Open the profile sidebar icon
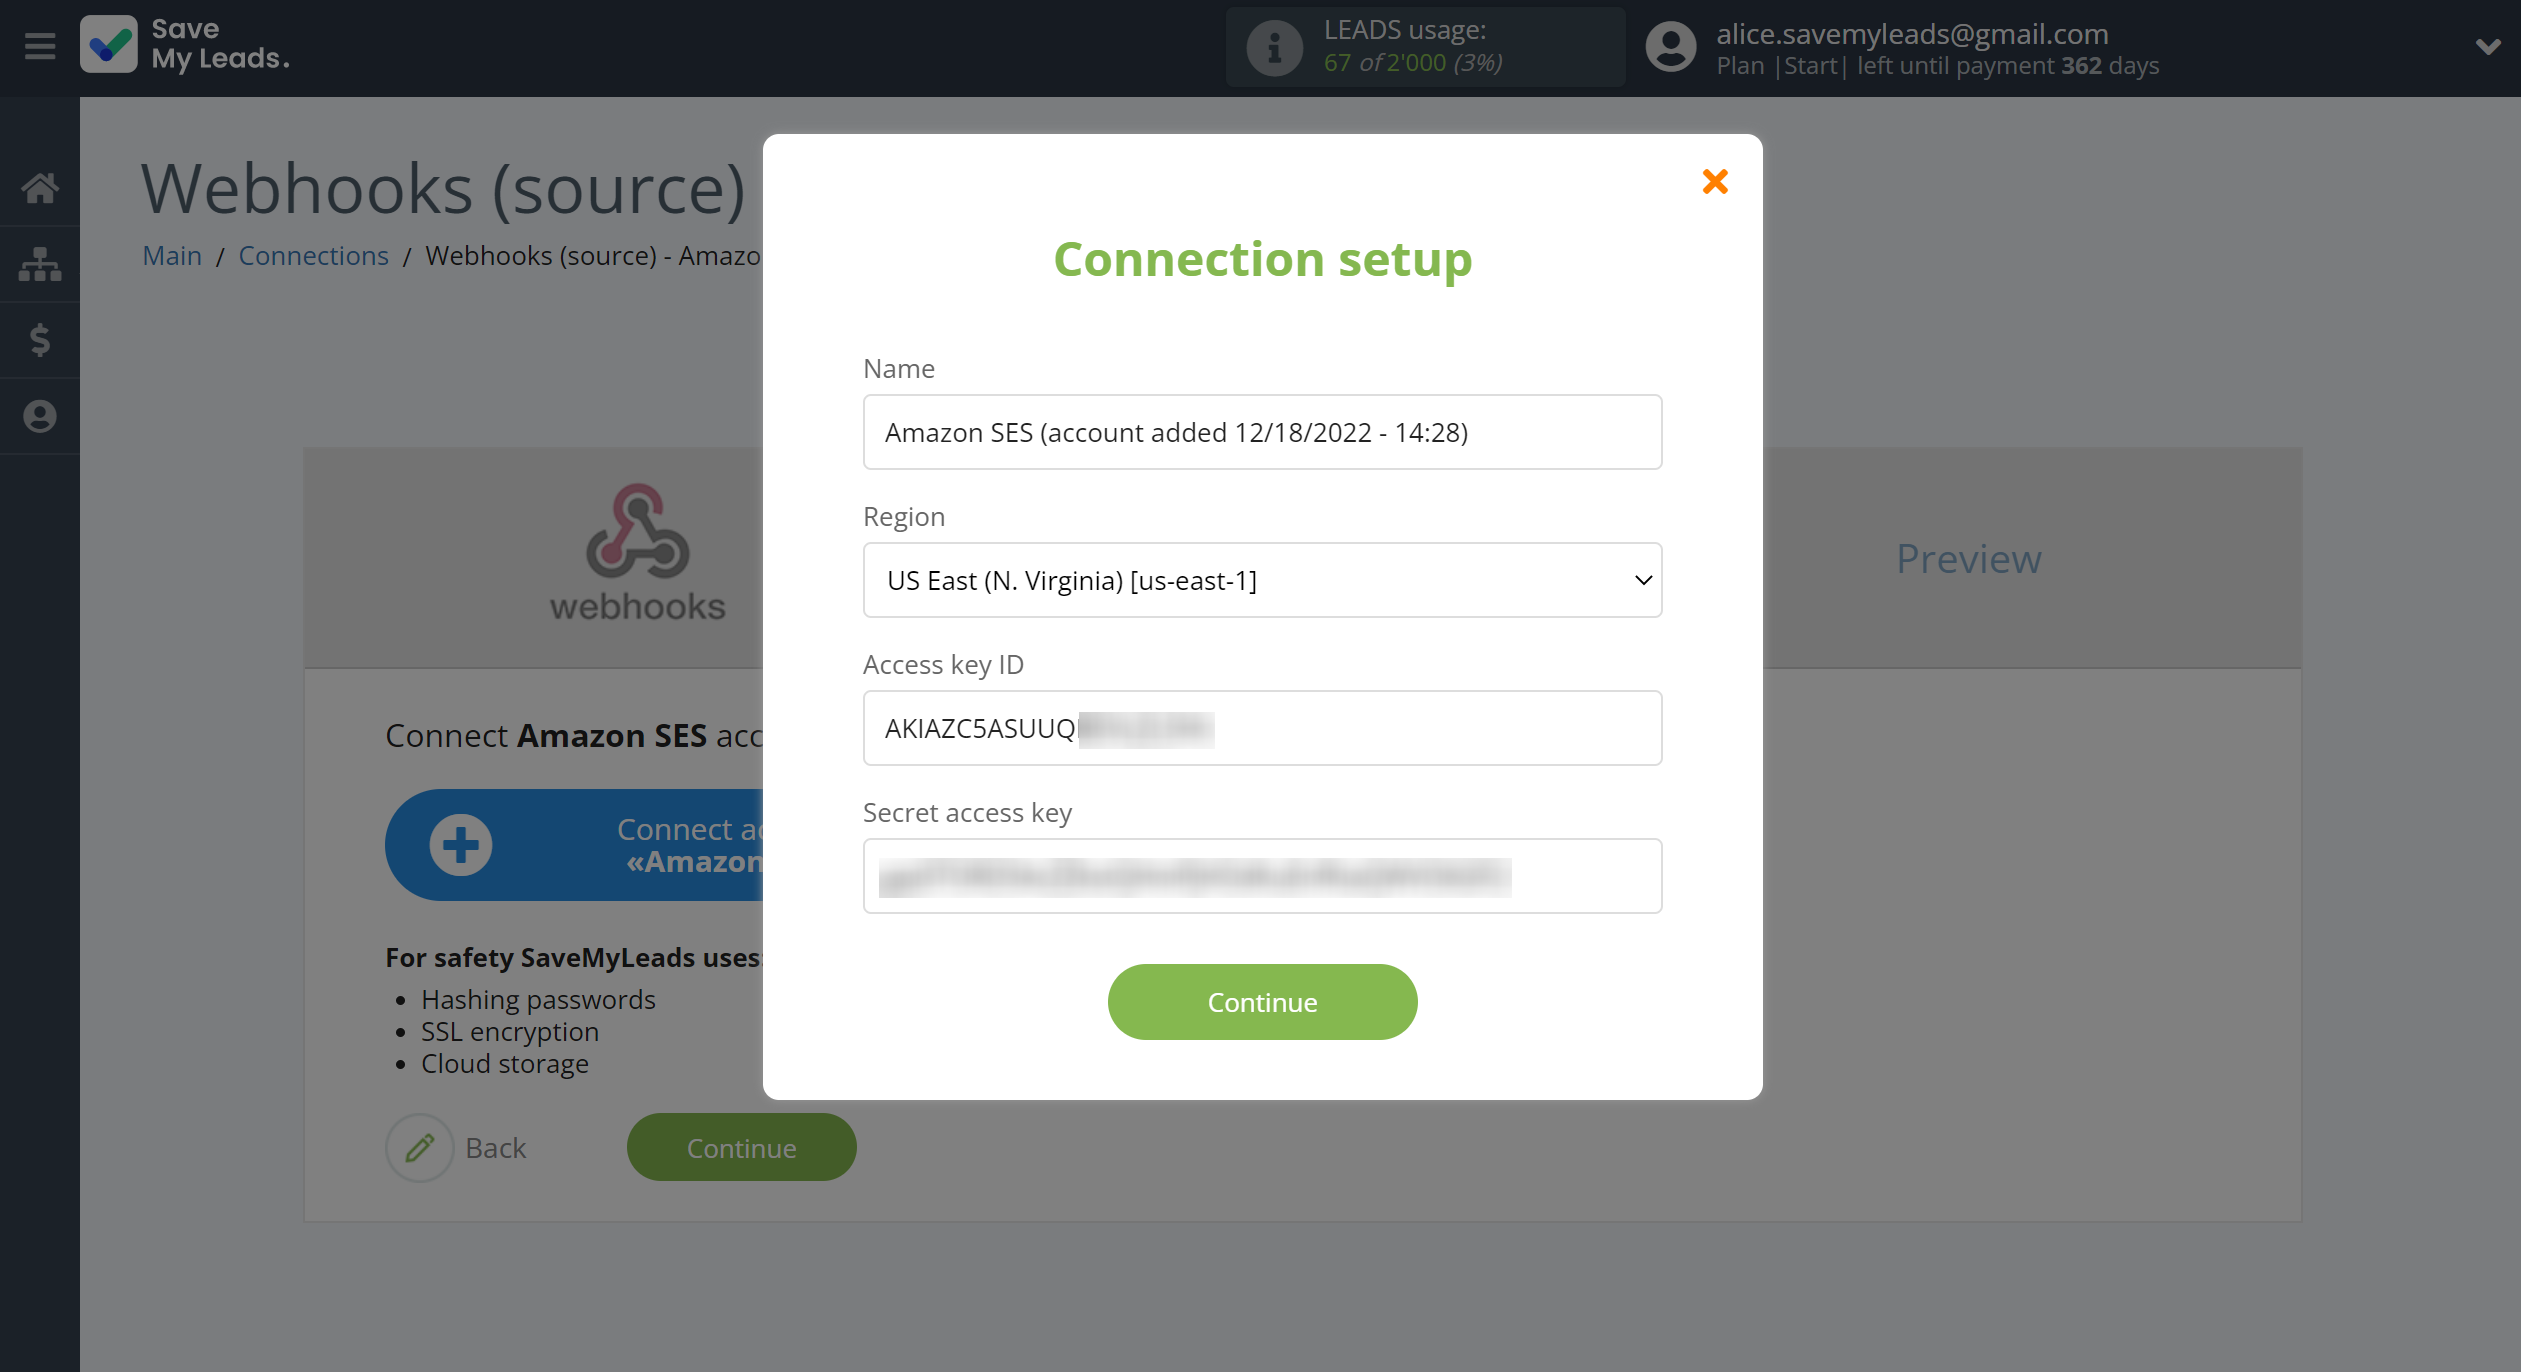 click(40, 416)
